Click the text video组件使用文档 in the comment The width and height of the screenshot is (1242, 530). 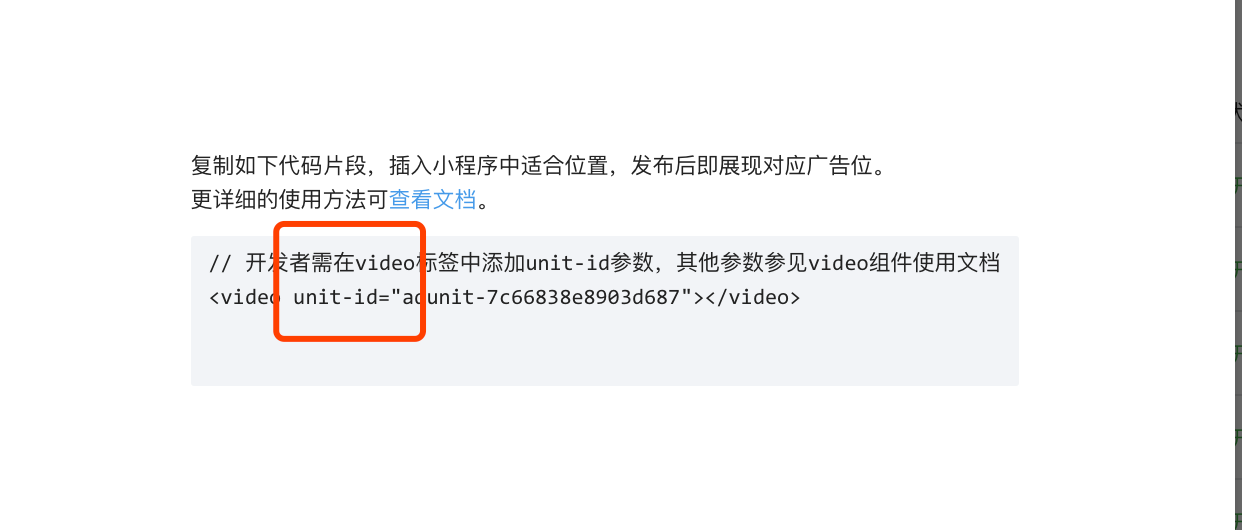pos(904,264)
